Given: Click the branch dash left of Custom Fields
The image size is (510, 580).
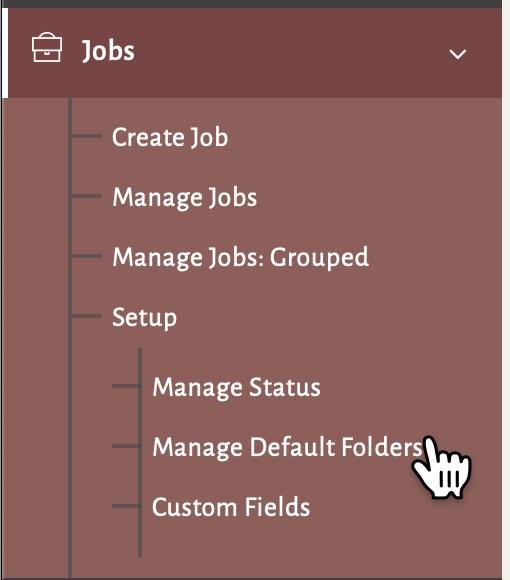Looking at the screenshot, I should pyautogui.click(x=125, y=506).
